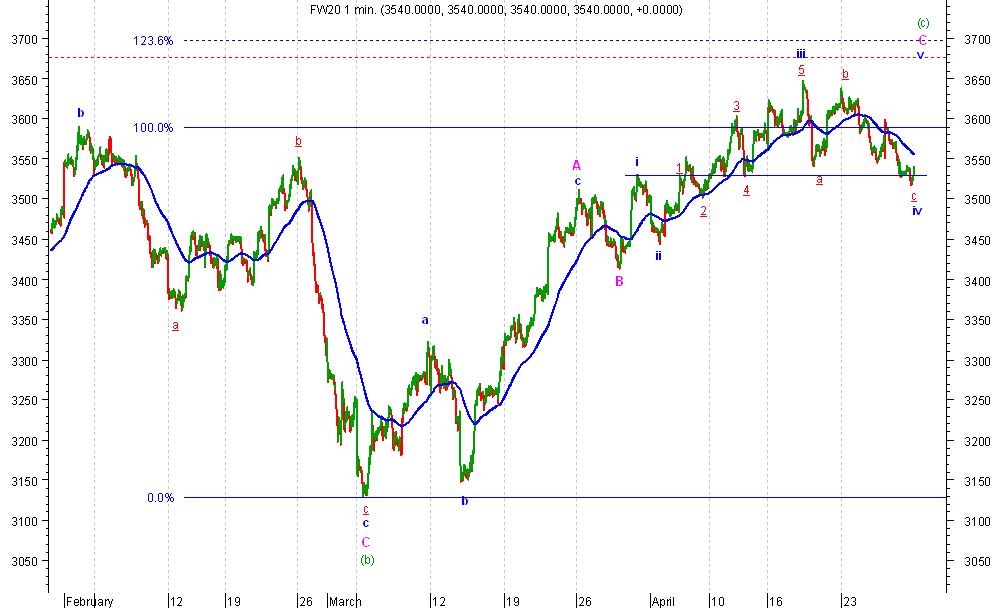Click the March label on date axis

pyautogui.click(x=345, y=601)
